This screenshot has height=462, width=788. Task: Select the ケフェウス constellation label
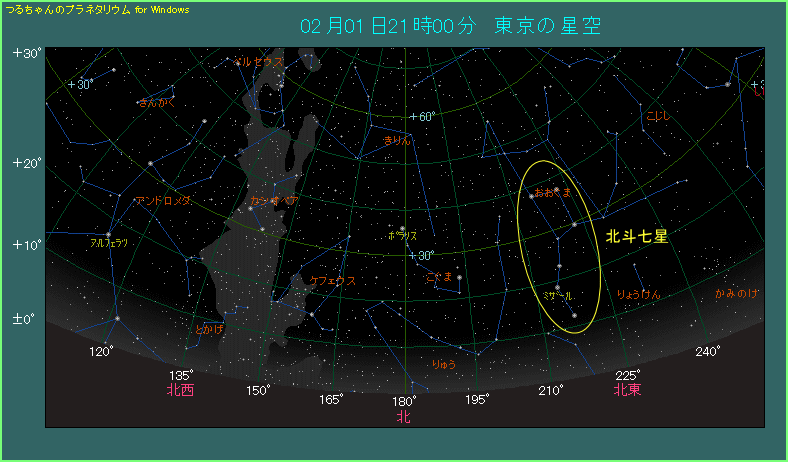click(x=332, y=282)
